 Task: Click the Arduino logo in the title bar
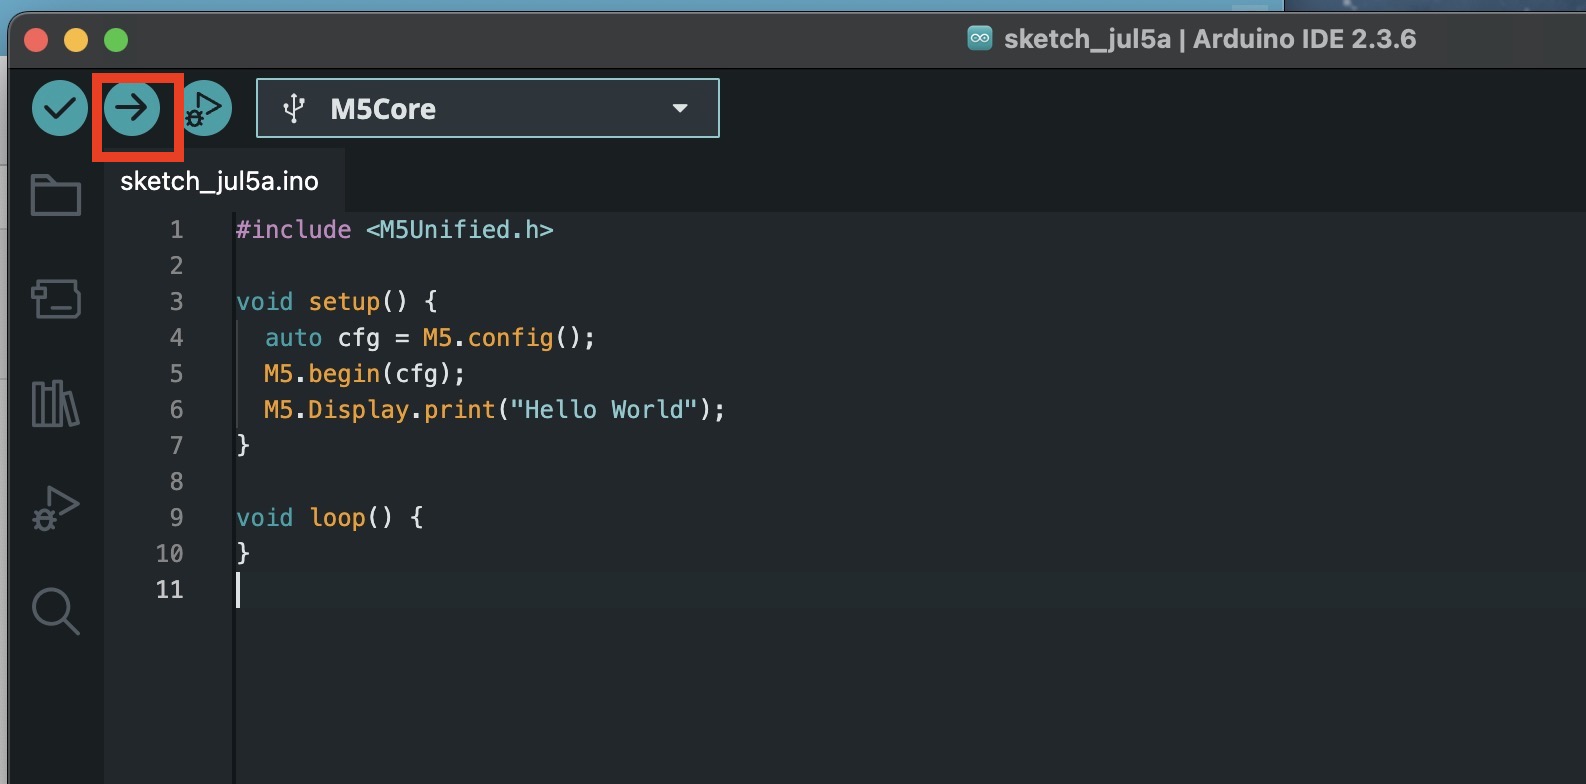click(x=980, y=38)
